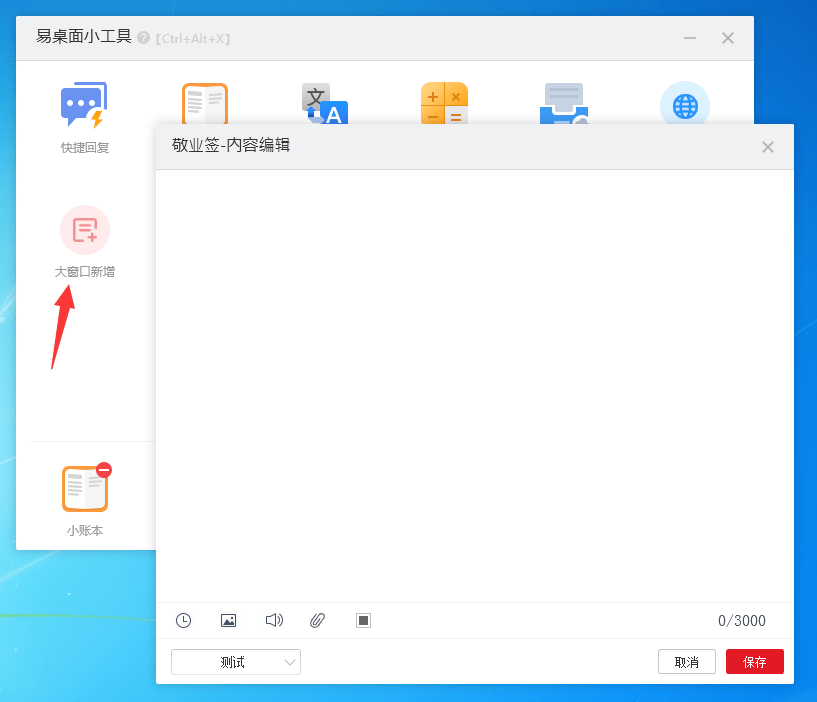Attach a file with paperclip icon
The height and width of the screenshot is (702, 817).
tap(317, 620)
